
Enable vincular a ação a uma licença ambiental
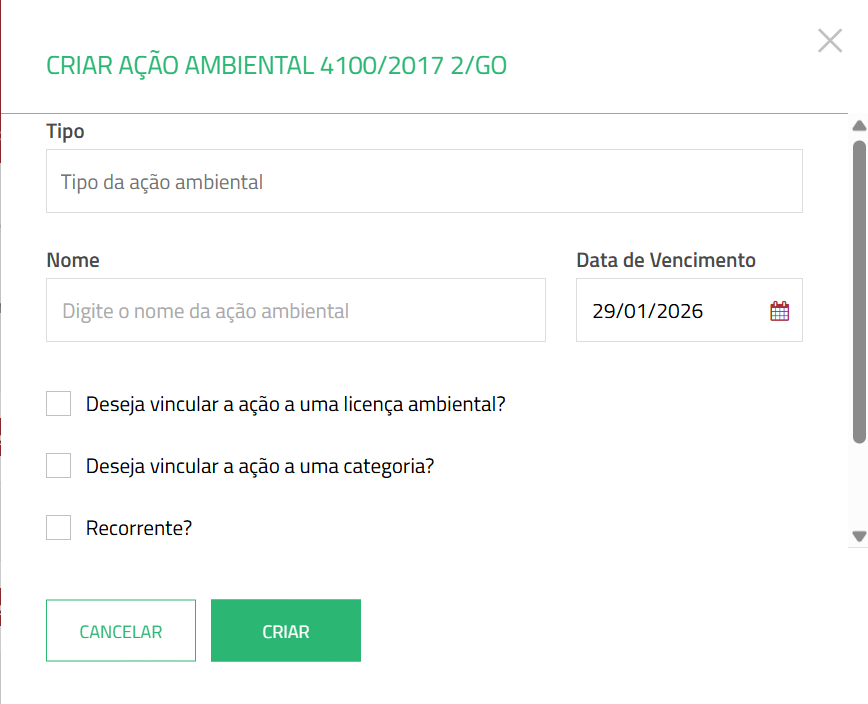point(58,404)
